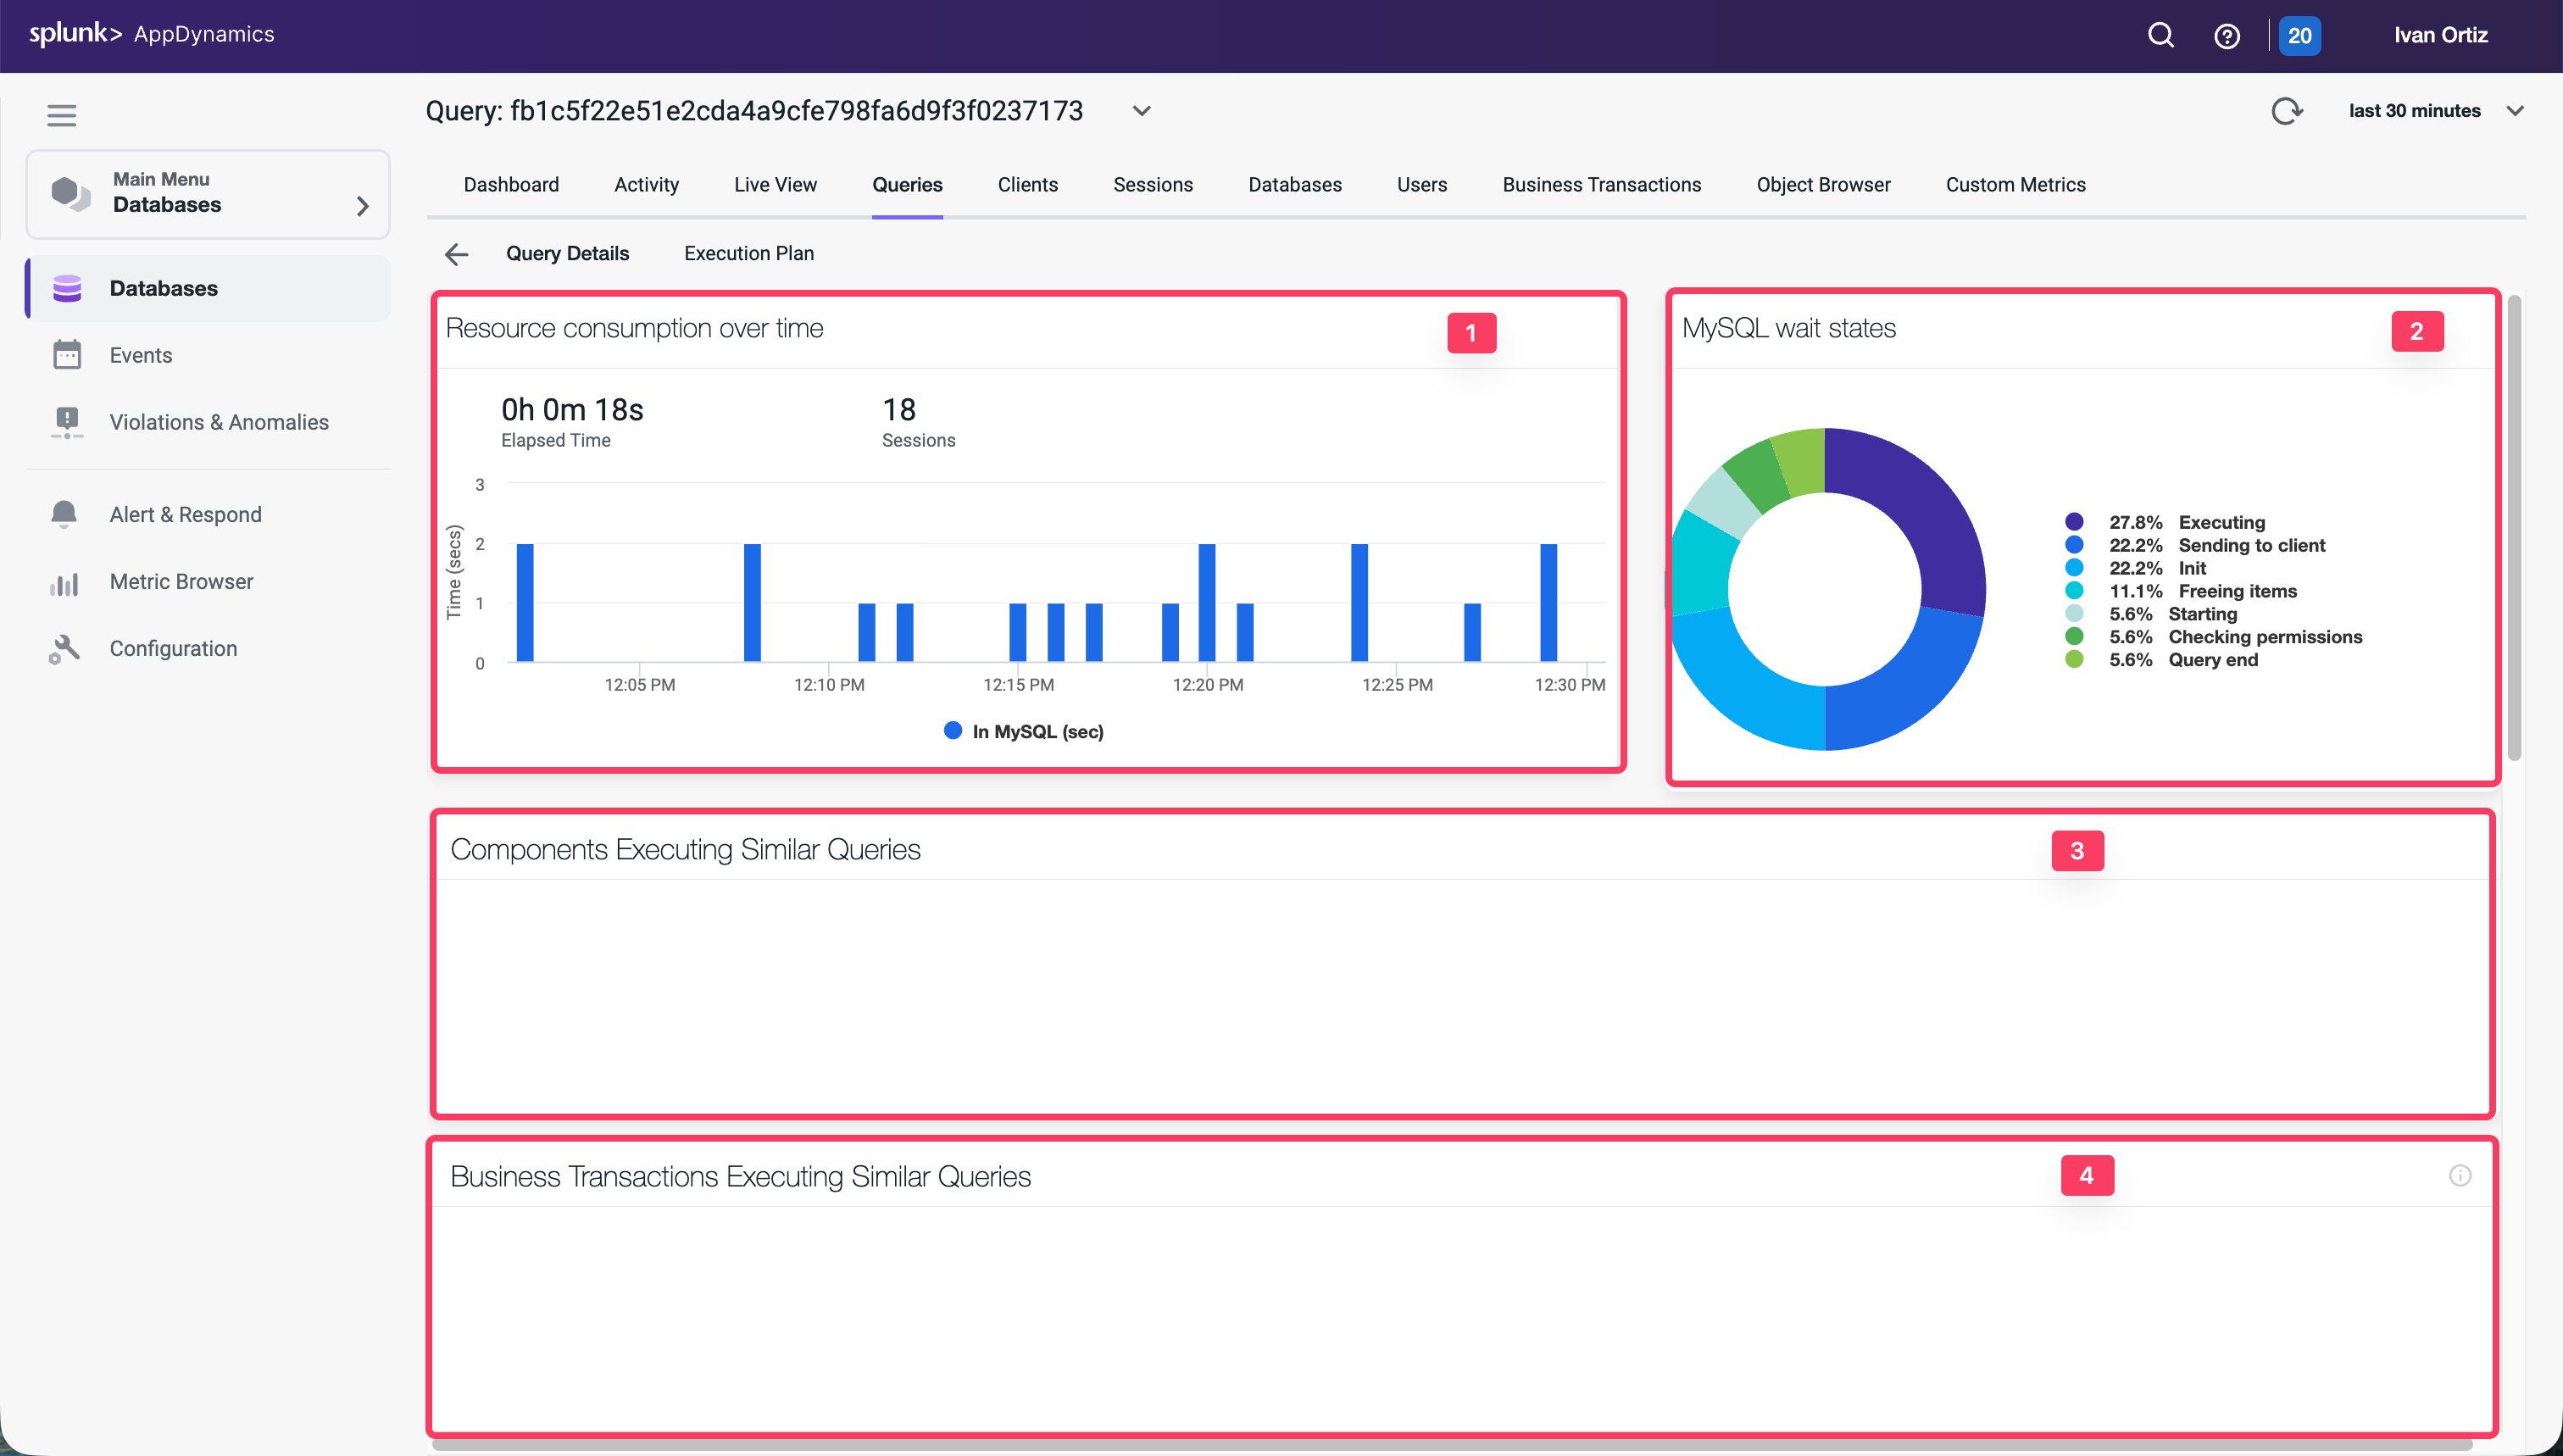Open the help question mark icon

2226,36
